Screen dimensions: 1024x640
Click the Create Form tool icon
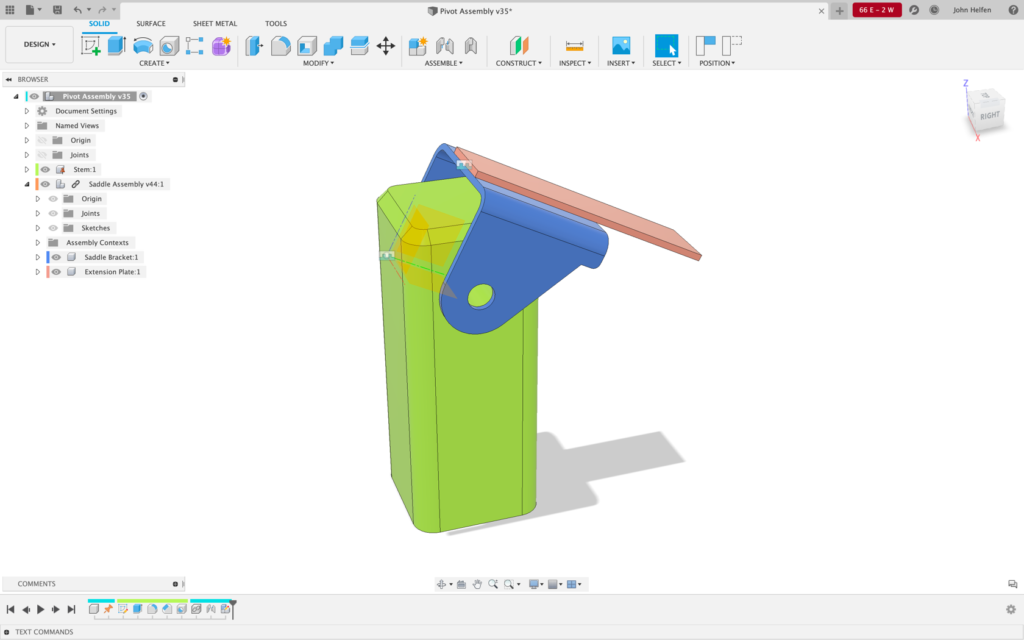222,45
